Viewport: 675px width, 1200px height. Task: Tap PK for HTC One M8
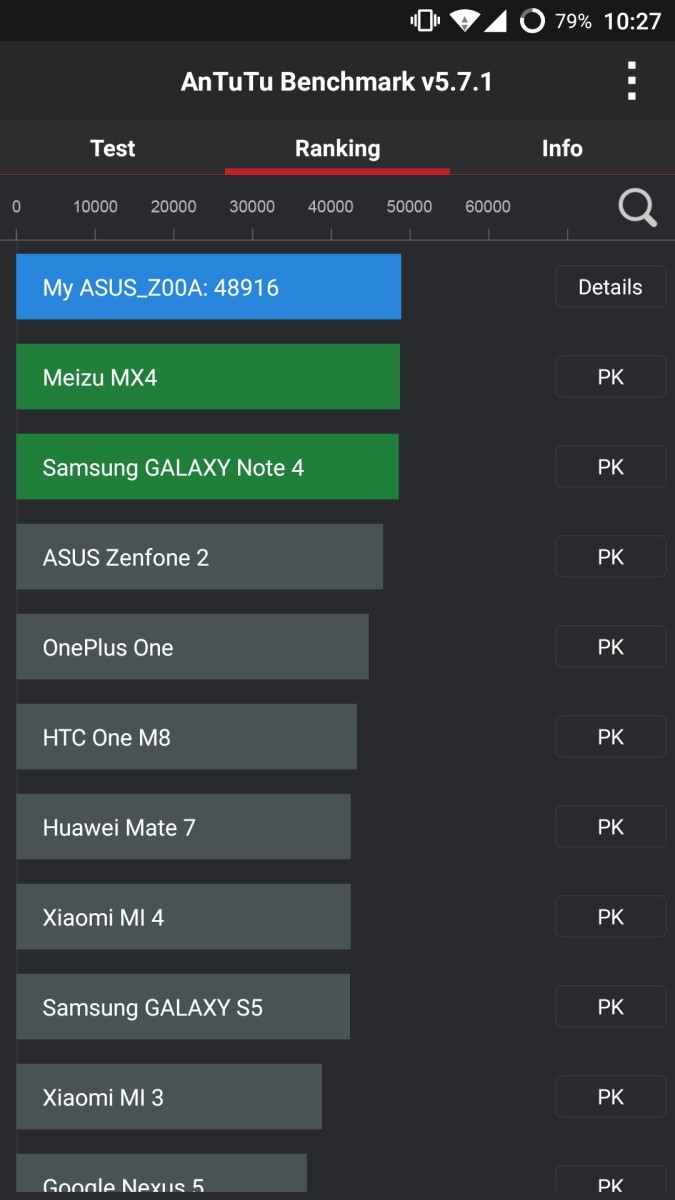coord(610,737)
